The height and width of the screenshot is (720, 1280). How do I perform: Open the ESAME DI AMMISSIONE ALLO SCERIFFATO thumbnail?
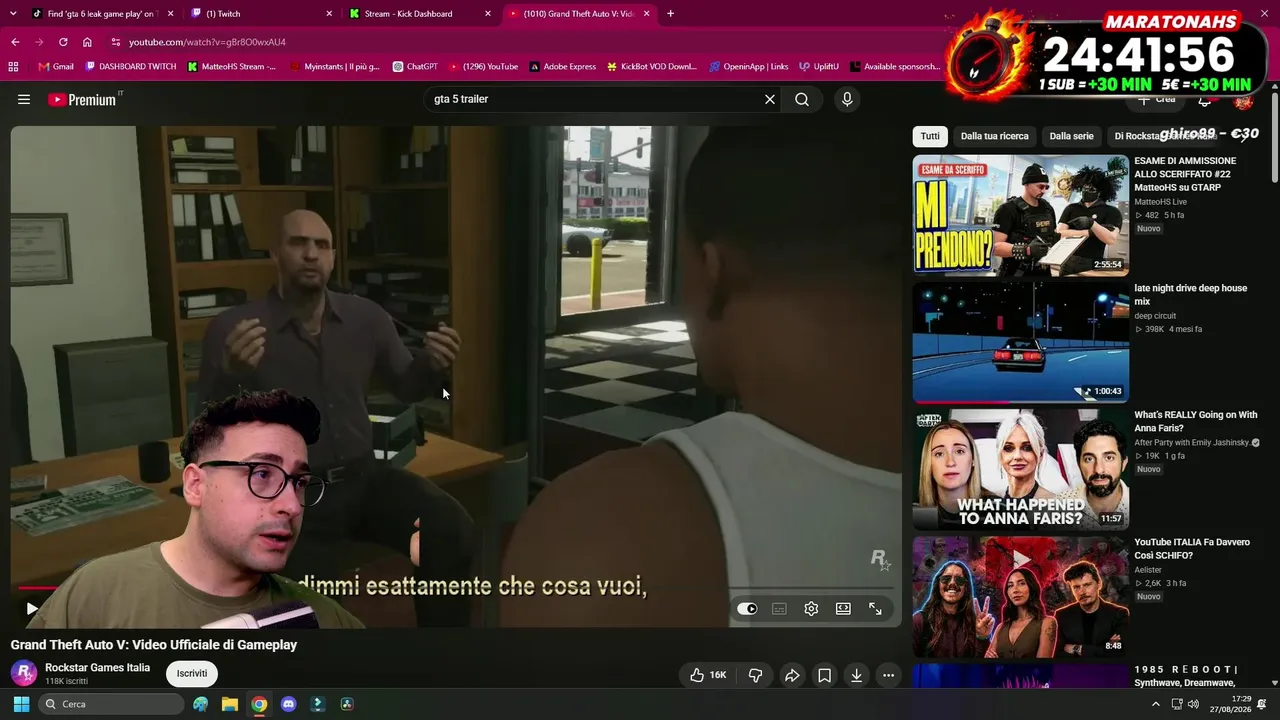pyautogui.click(x=1021, y=215)
